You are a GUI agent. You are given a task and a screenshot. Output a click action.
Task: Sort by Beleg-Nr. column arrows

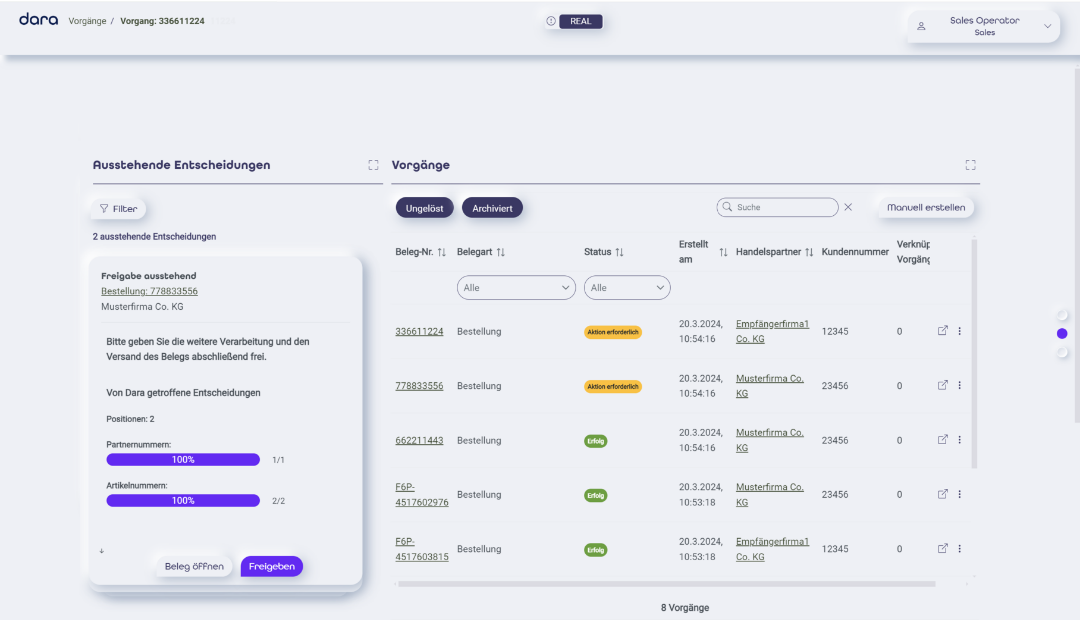(x=441, y=252)
